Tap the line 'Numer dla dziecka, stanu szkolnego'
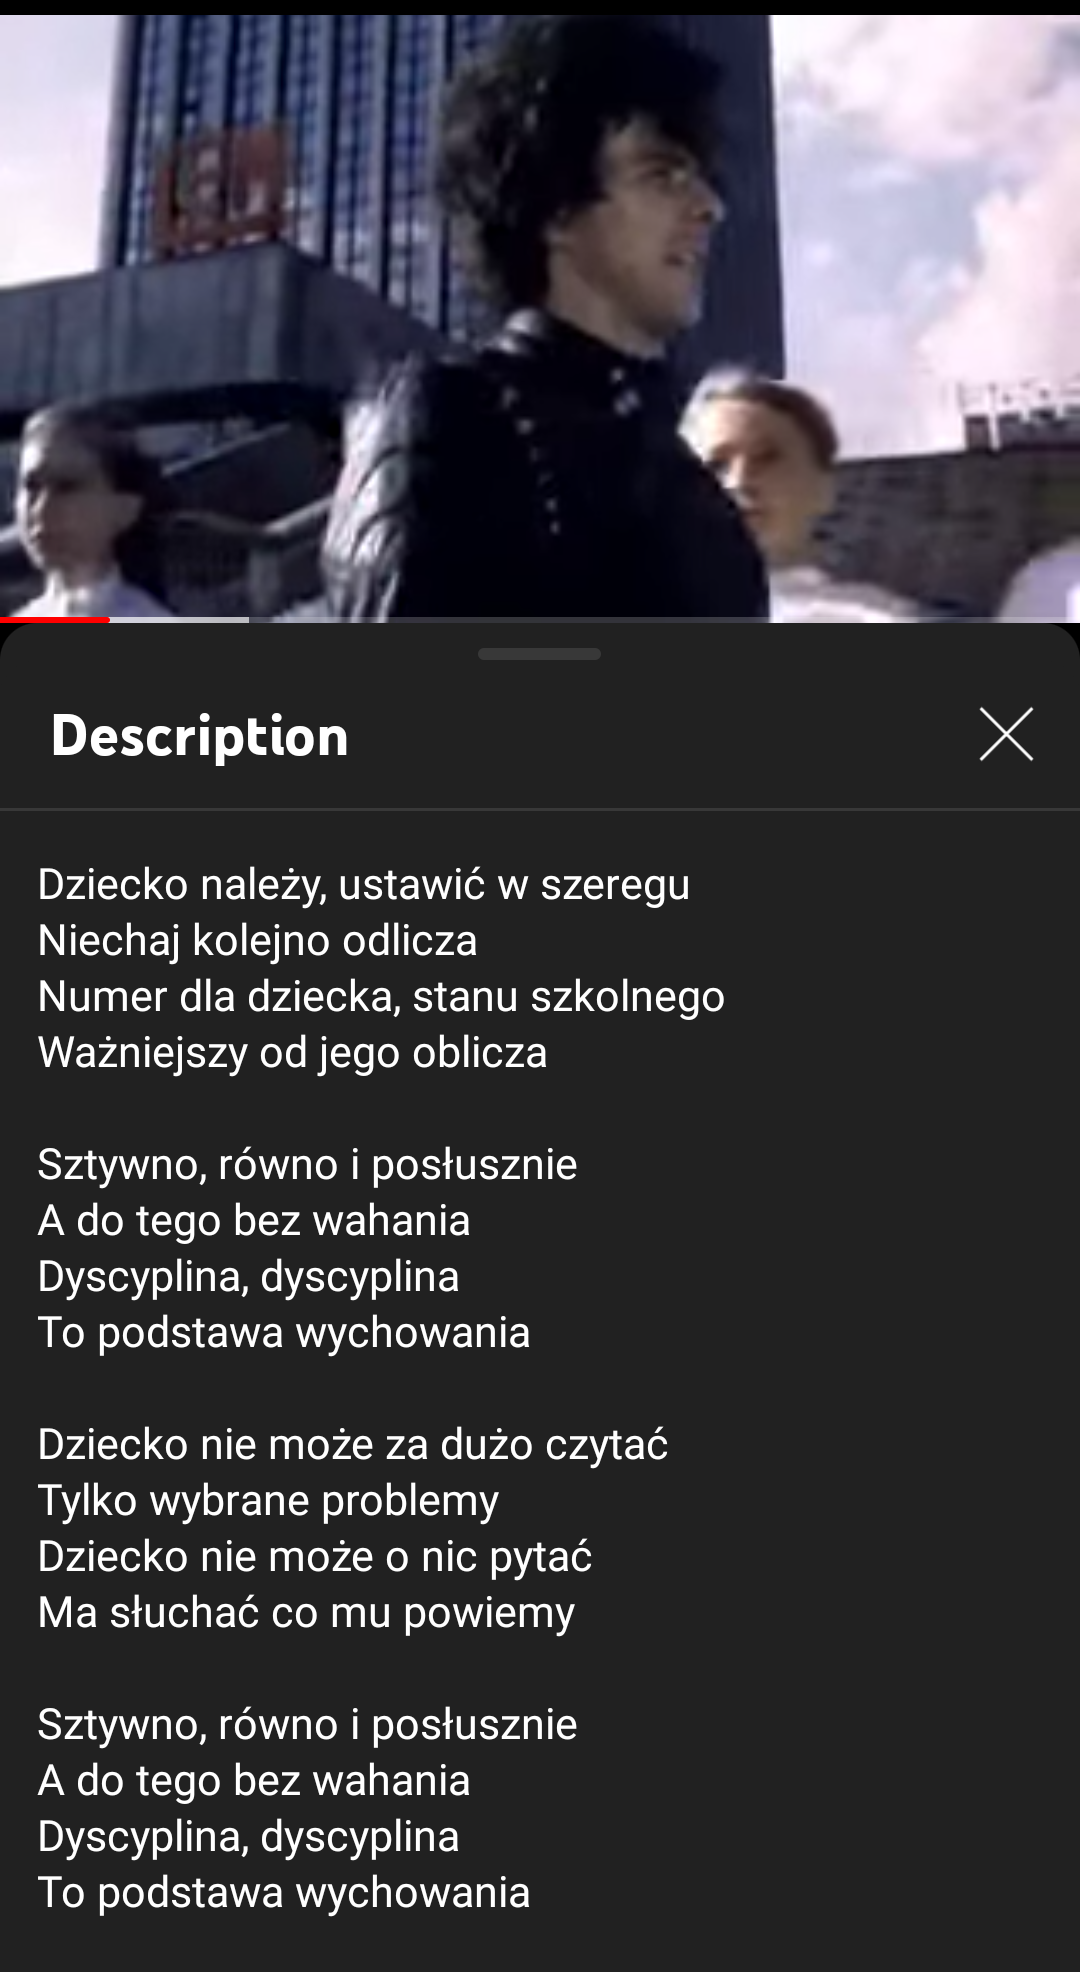The height and width of the screenshot is (1972, 1080). [381, 997]
